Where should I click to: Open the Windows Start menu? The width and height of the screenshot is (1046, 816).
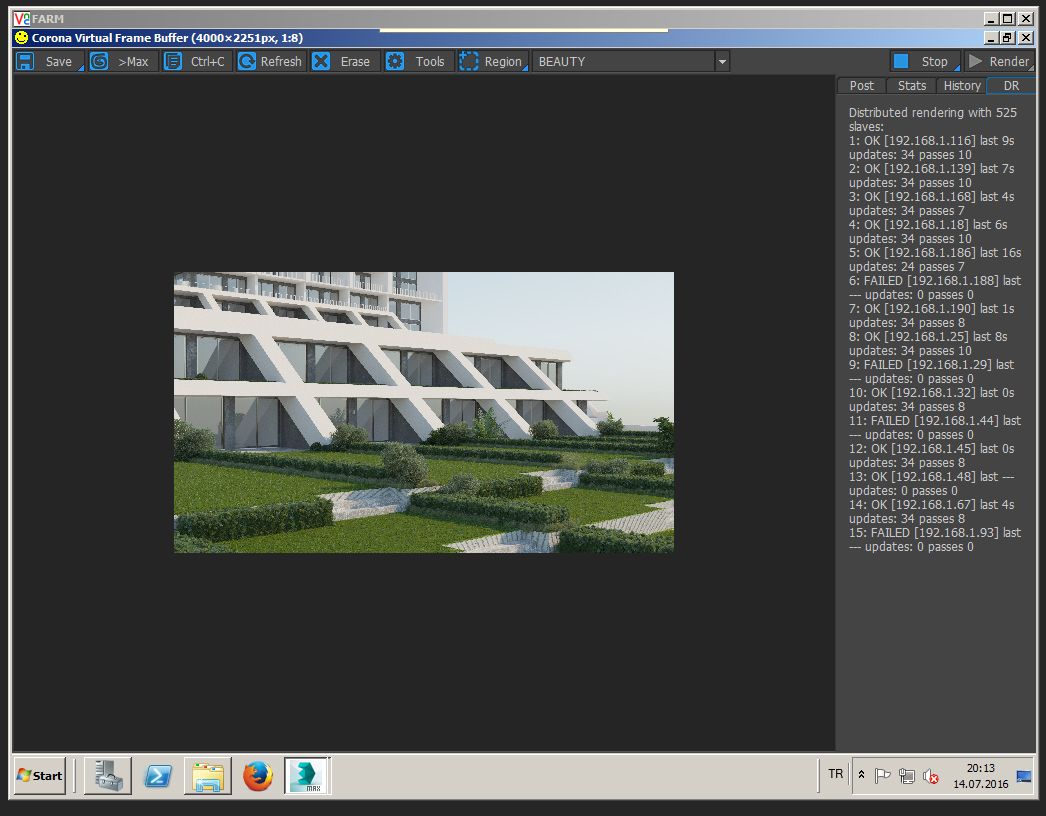click(x=40, y=775)
